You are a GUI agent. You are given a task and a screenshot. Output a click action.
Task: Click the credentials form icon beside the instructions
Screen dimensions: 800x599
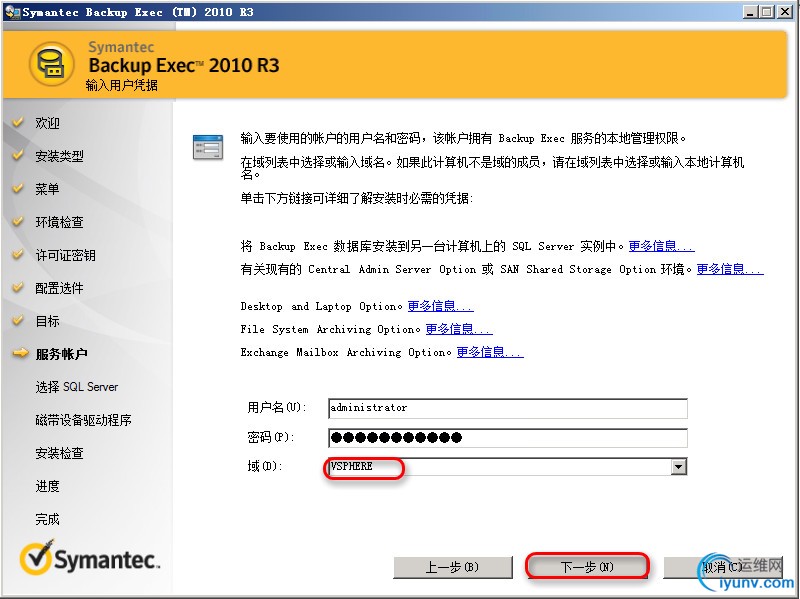208,147
